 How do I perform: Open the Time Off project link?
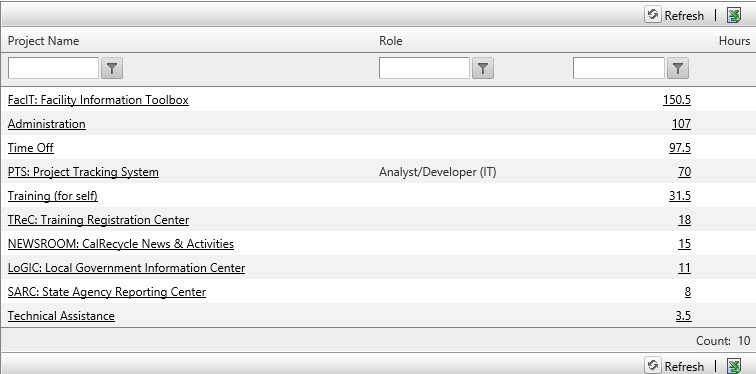click(31, 148)
